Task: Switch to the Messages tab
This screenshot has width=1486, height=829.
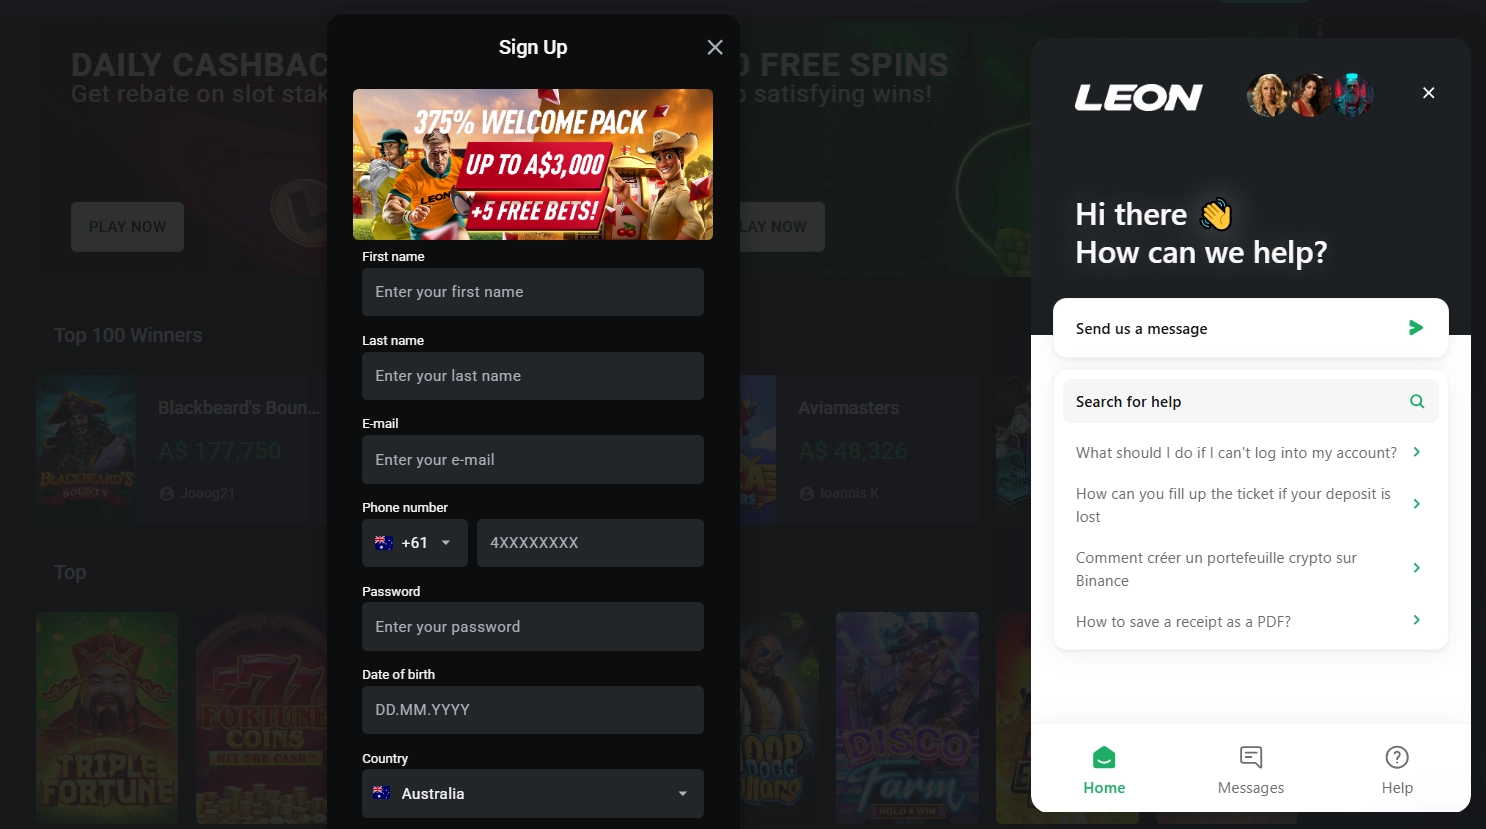Action: pos(1251,770)
